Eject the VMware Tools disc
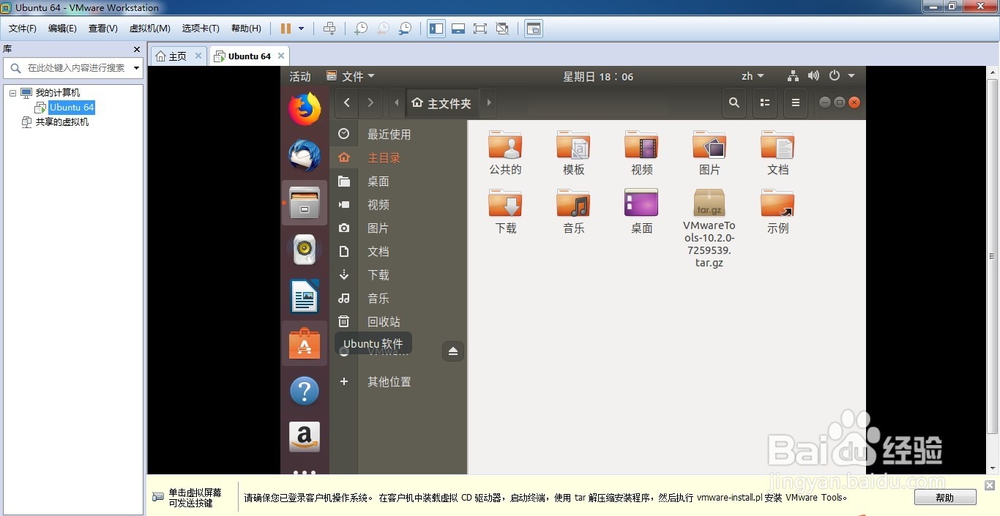Image resolution: width=1000 pixels, height=516 pixels. (453, 351)
